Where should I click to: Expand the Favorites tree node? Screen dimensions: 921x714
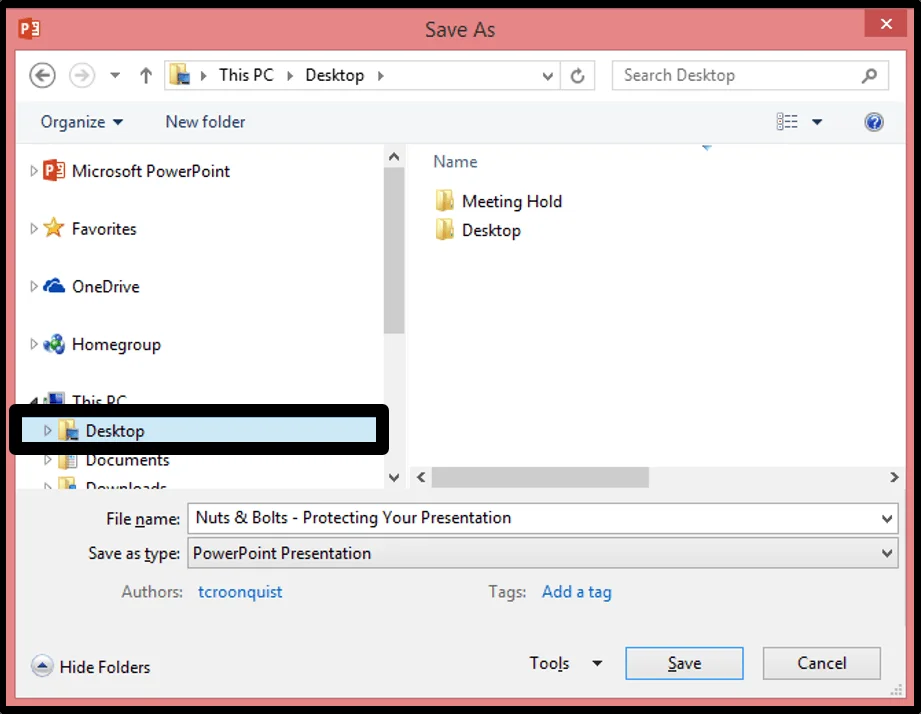[33, 228]
